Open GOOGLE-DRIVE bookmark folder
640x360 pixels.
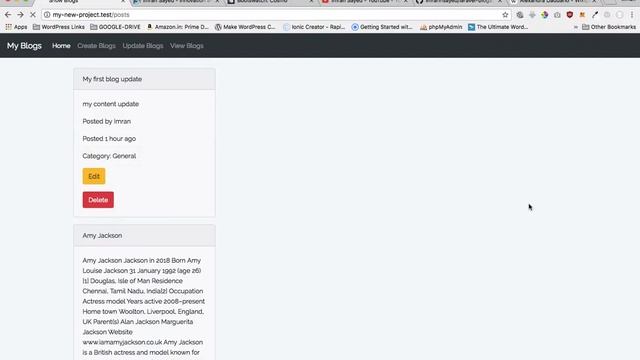pos(115,27)
